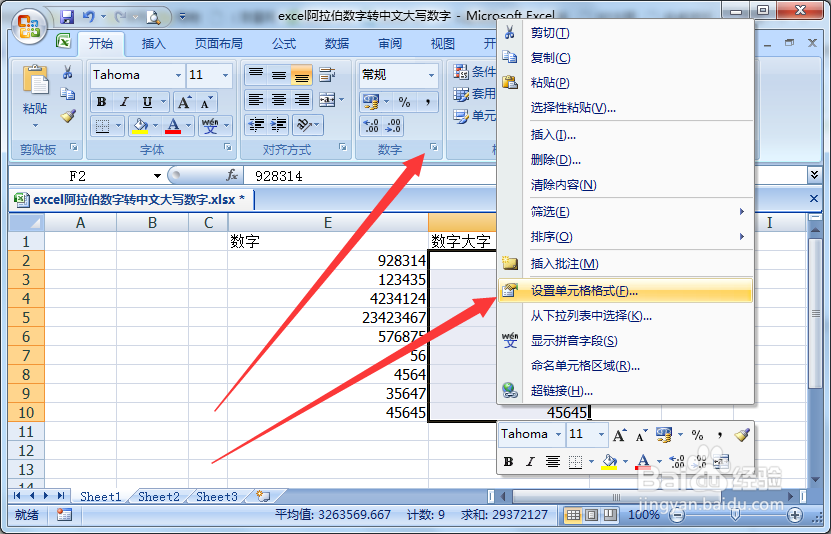
Task: Switch to the 公式 ribbon tab
Action: pyautogui.click(x=284, y=43)
